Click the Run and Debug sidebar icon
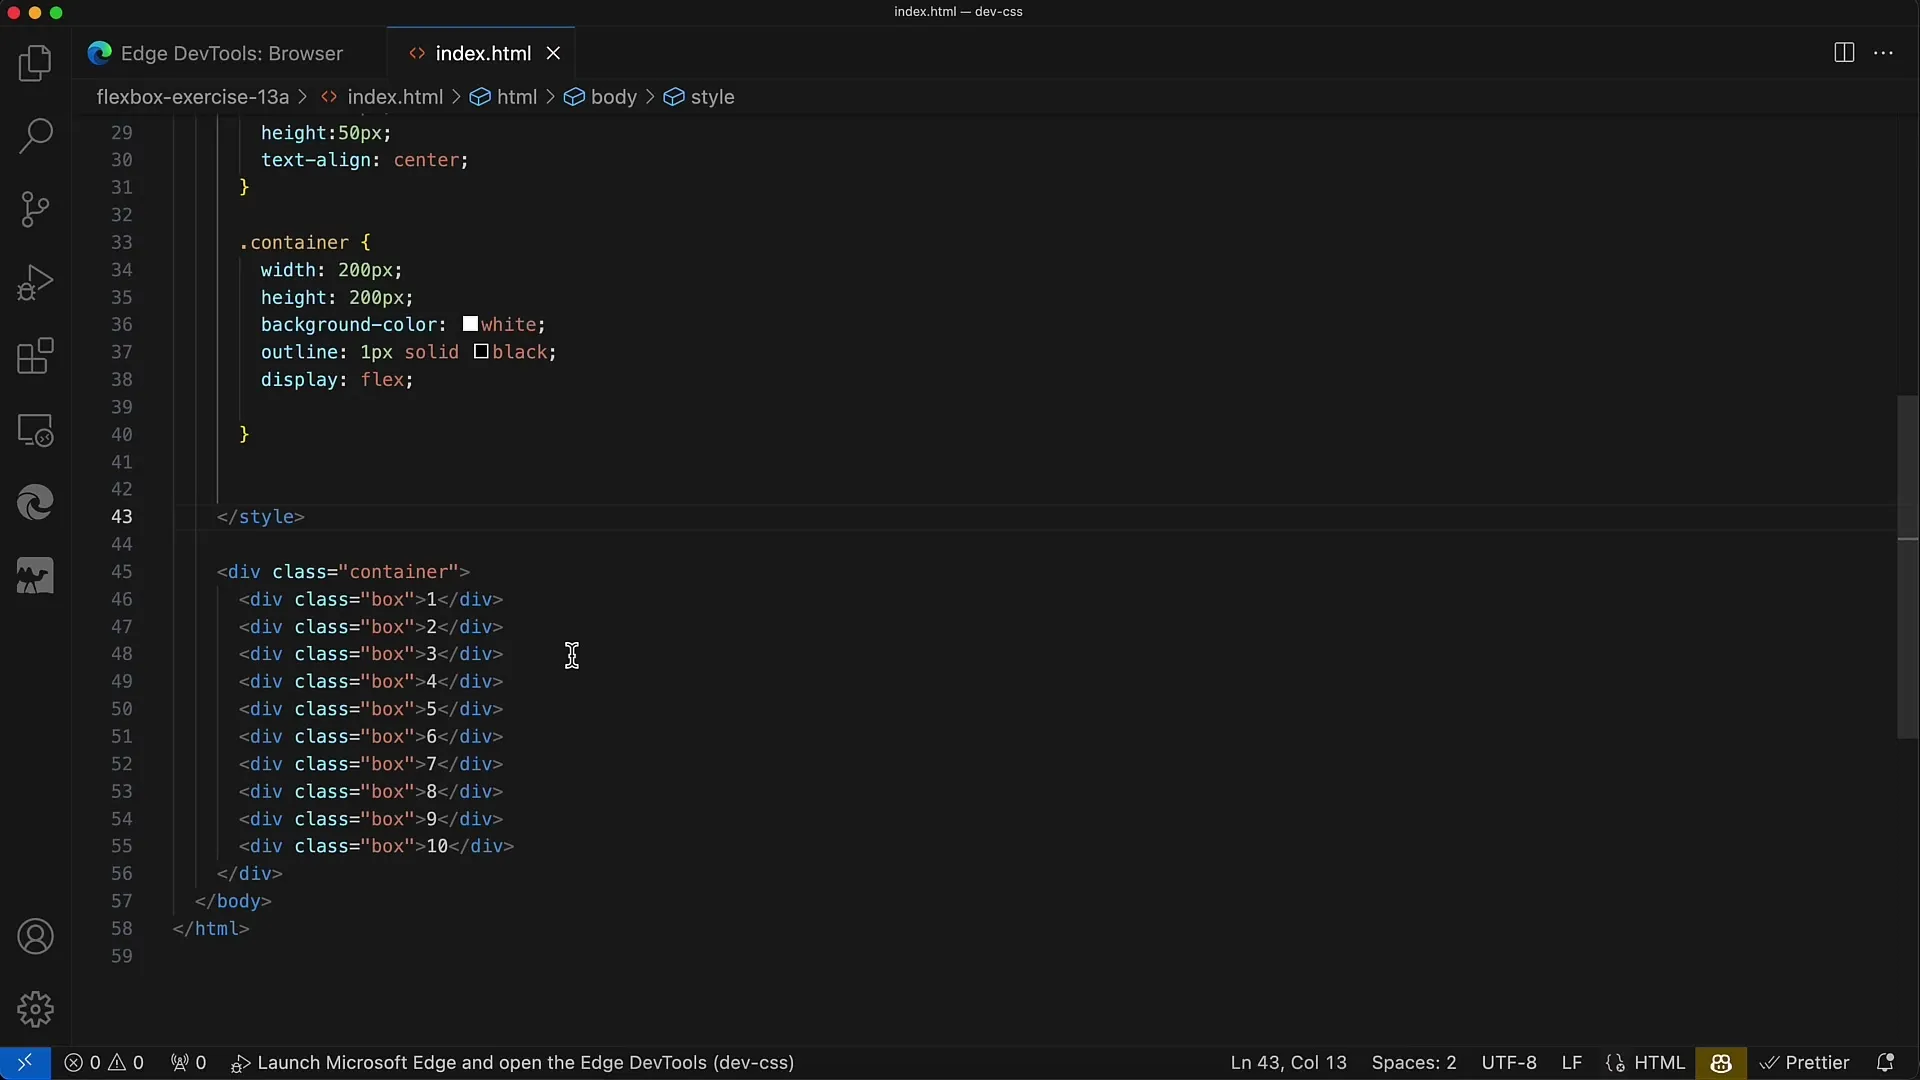 pos(36,281)
